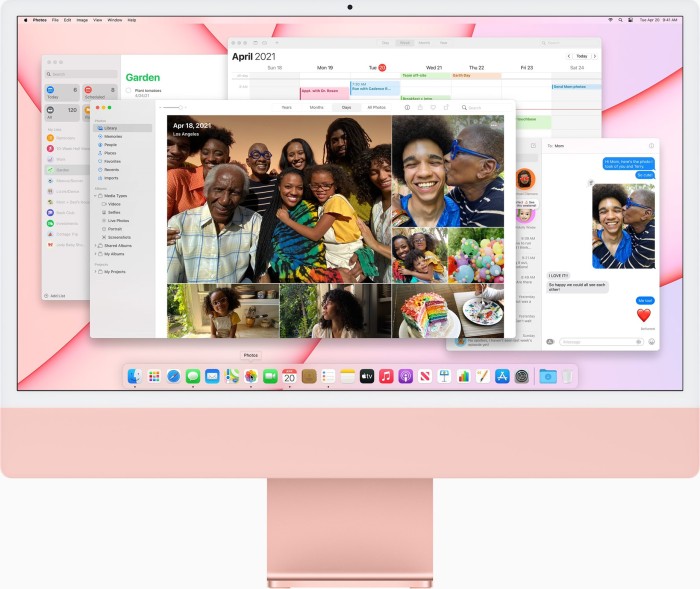
Task: Adjust the Photos zoom slider
Action: pos(172,107)
